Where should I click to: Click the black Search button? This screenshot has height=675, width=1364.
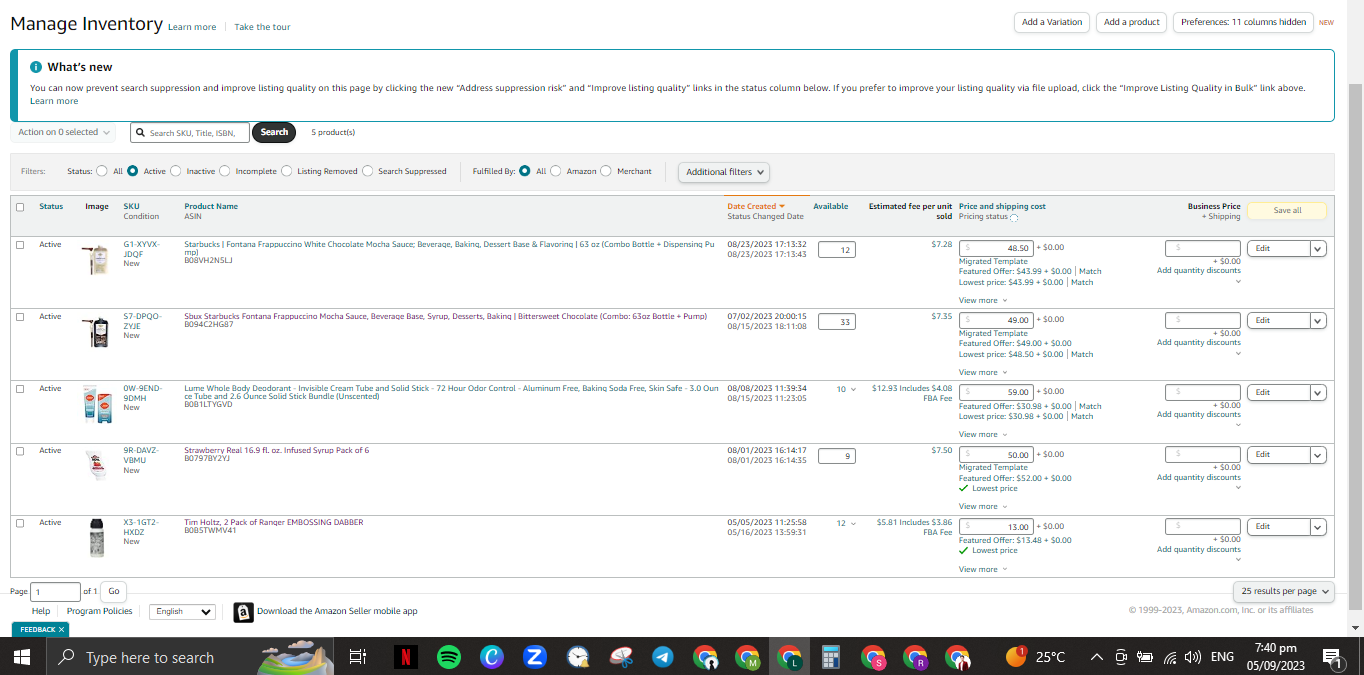(274, 132)
